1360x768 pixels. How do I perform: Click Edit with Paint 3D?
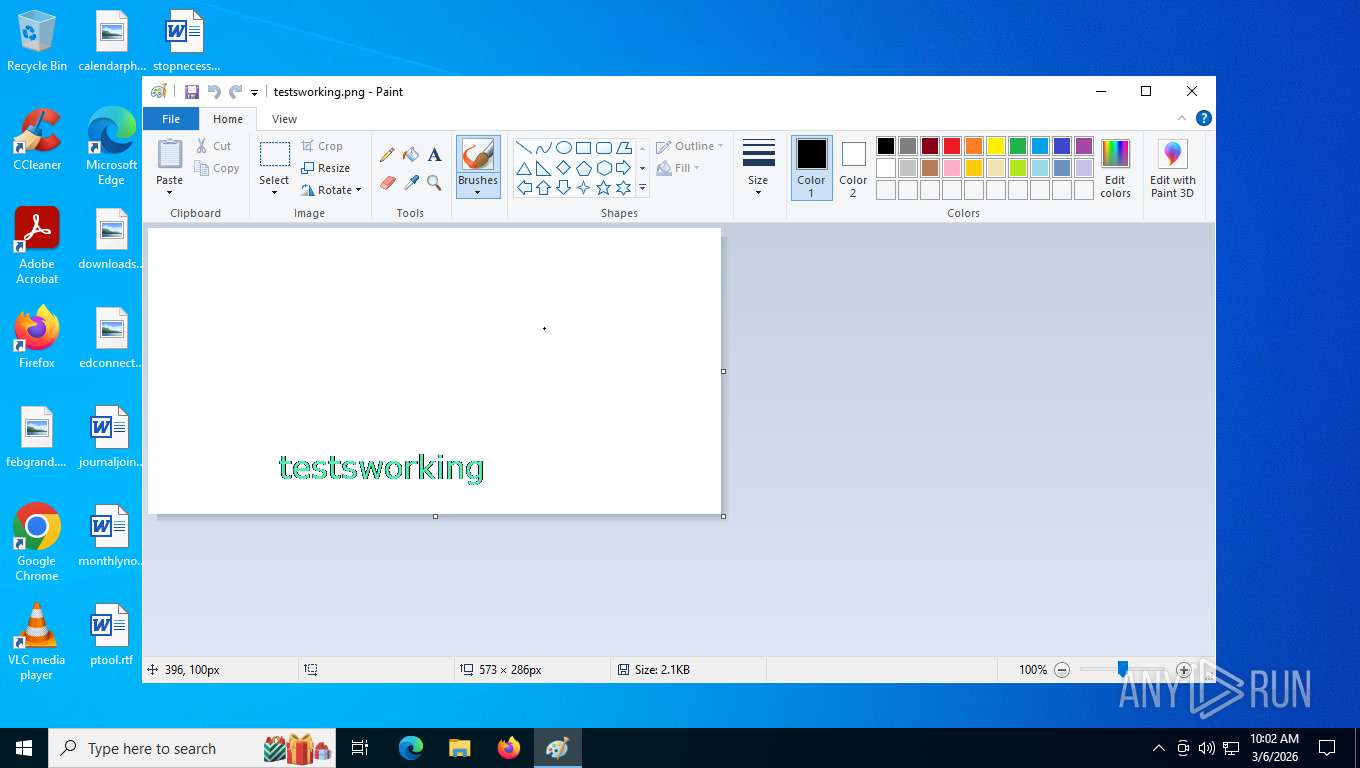[1172, 169]
